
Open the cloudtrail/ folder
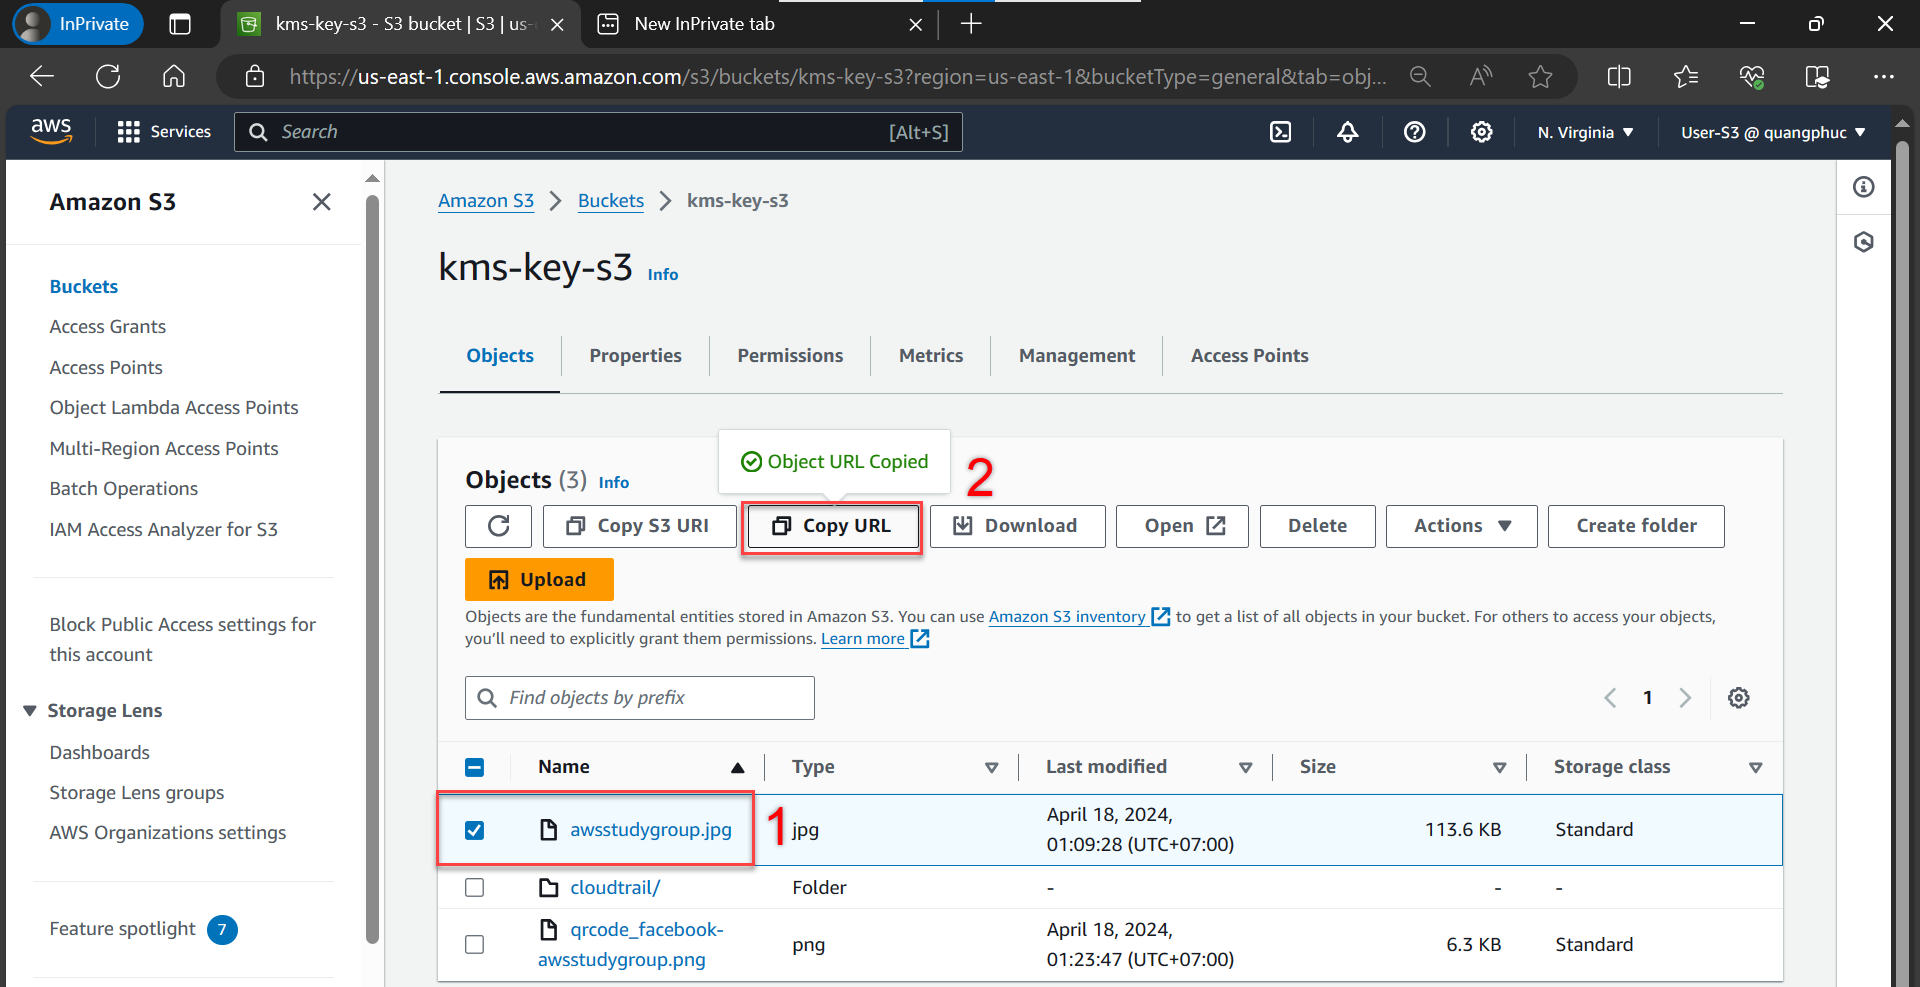[x=615, y=888]
